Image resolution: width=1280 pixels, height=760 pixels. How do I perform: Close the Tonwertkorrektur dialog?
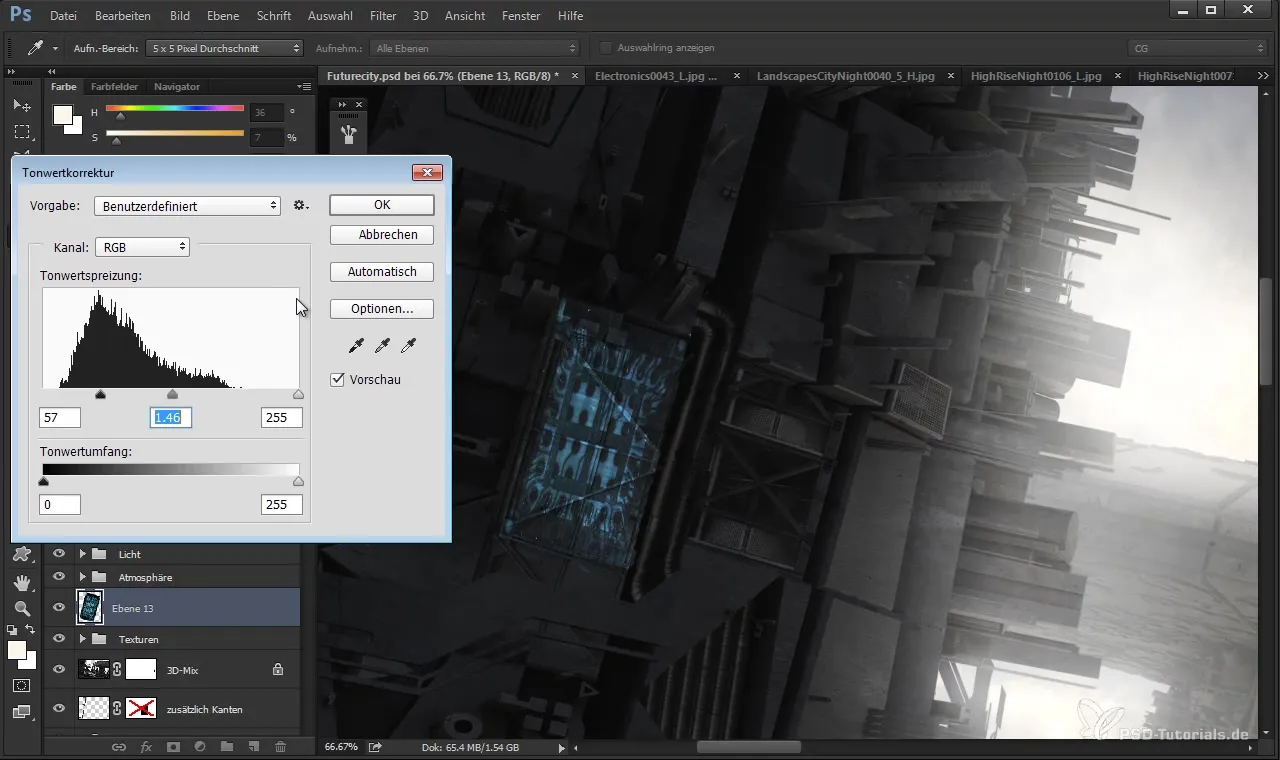[427, 173]
